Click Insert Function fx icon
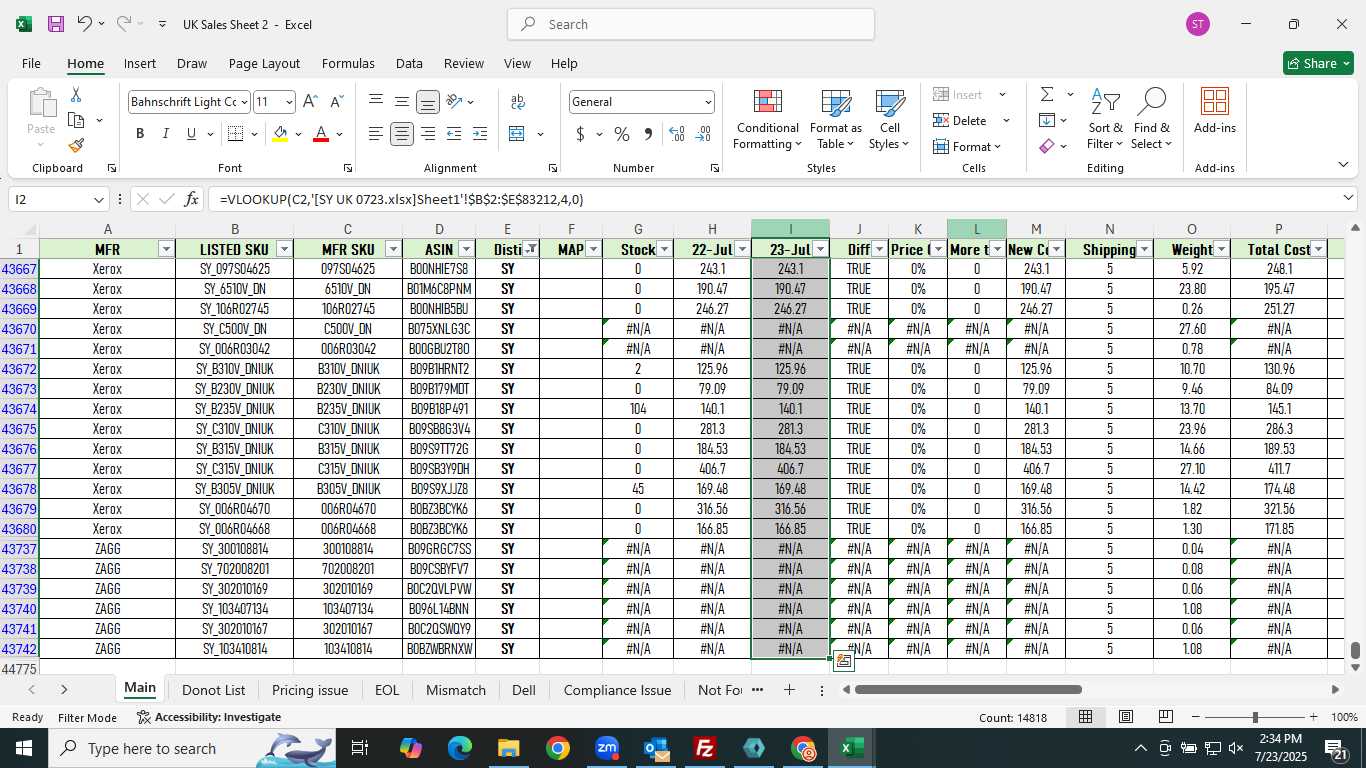Screen dimensions: 1366x768 (x=192, y=199)
